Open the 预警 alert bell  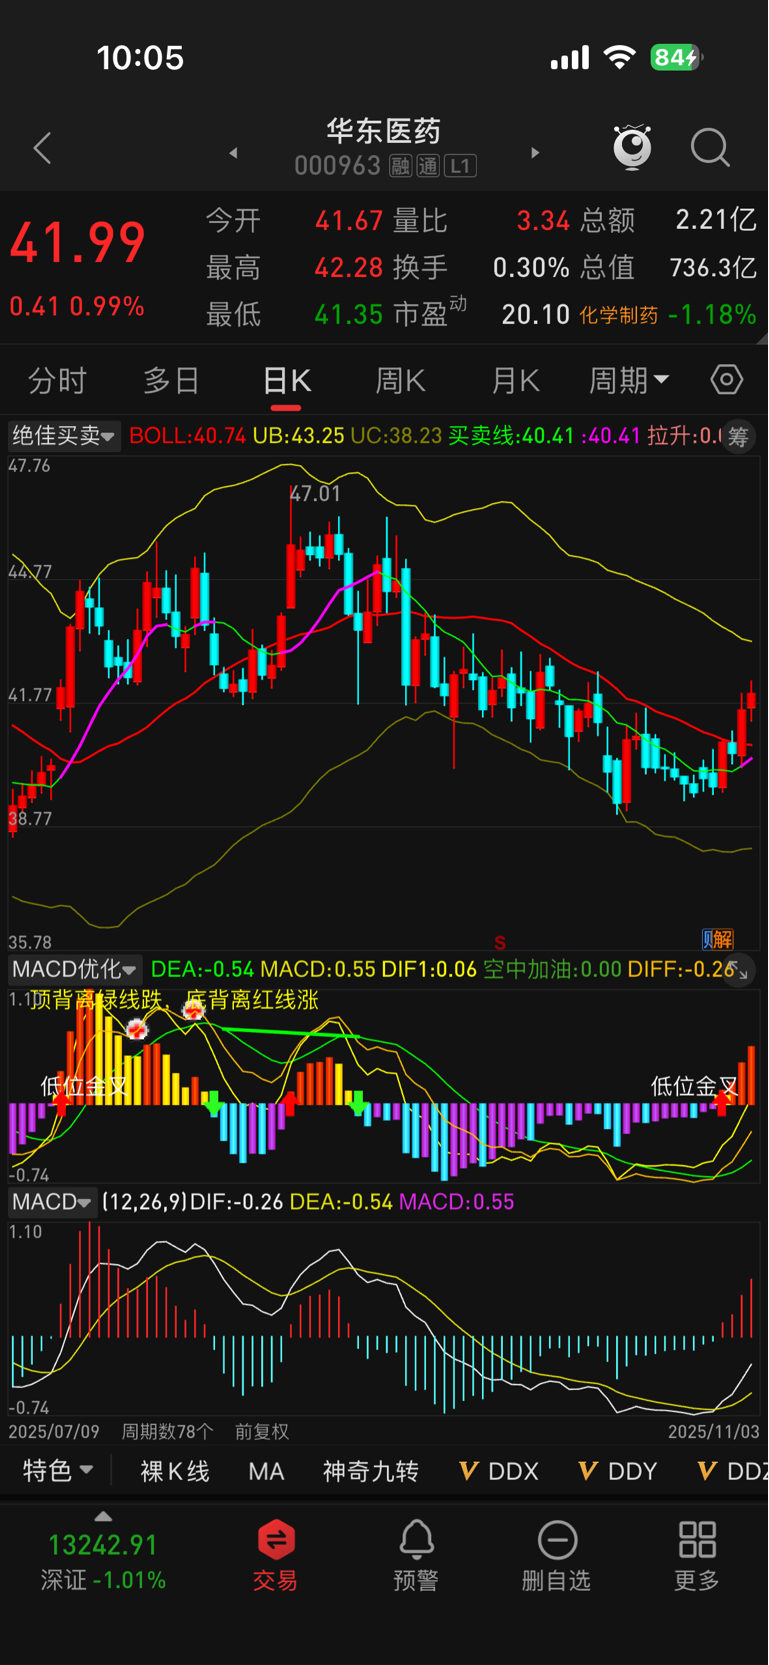416,1555
